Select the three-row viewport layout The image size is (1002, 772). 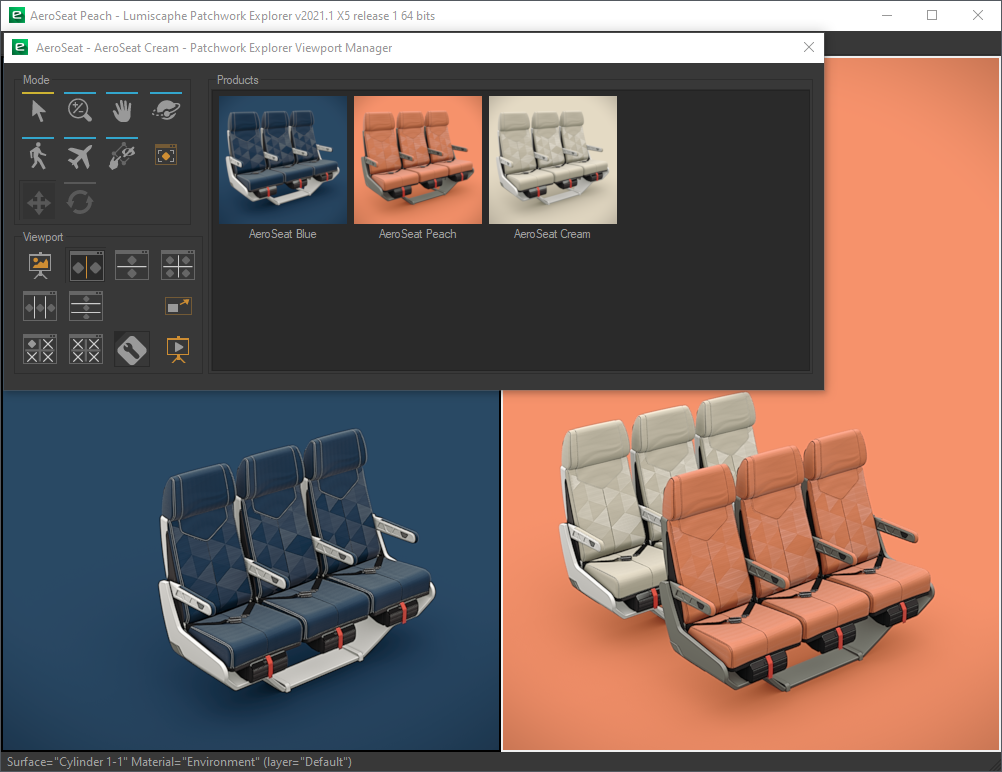[86, 306]
